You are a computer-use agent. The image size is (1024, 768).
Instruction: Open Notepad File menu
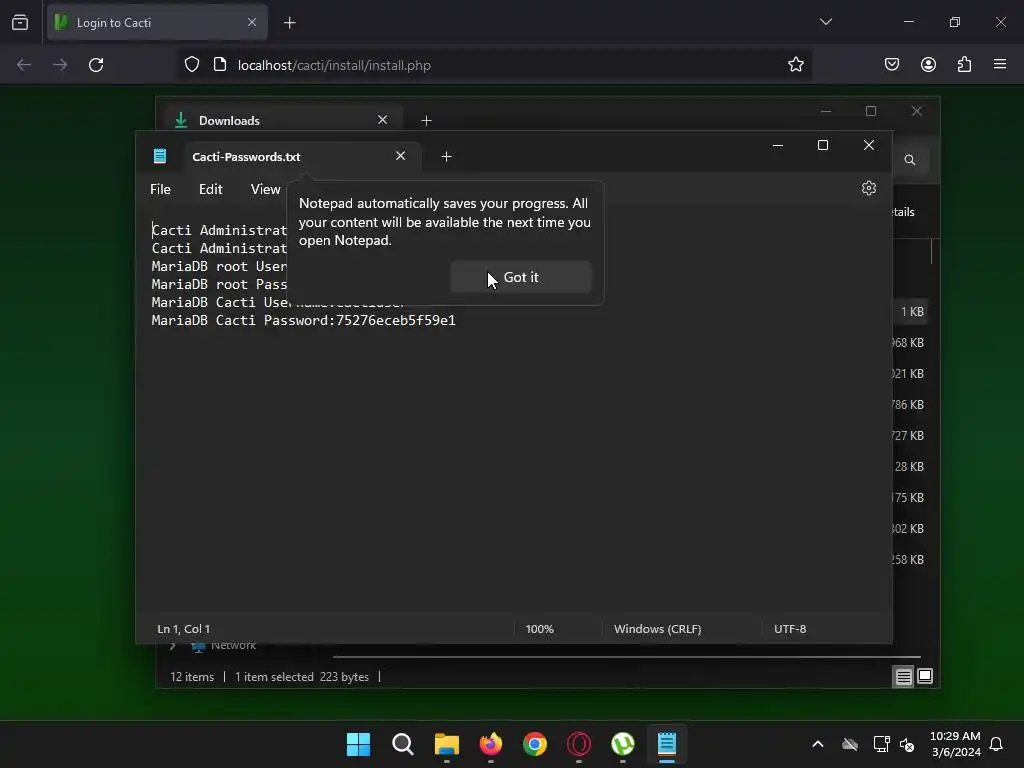coord(160,189)
